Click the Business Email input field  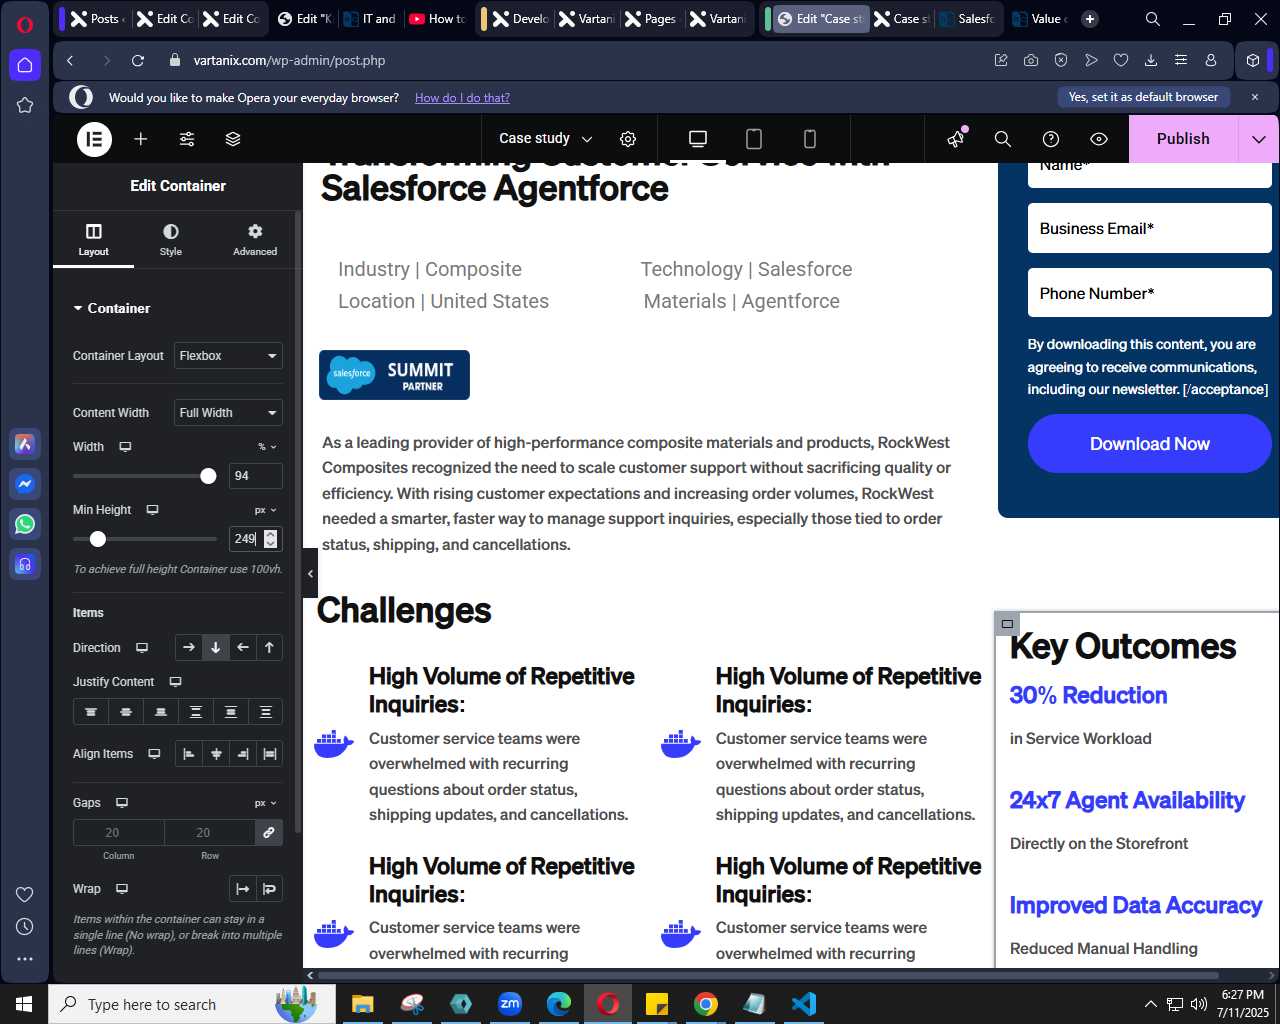pos(1149,229)
